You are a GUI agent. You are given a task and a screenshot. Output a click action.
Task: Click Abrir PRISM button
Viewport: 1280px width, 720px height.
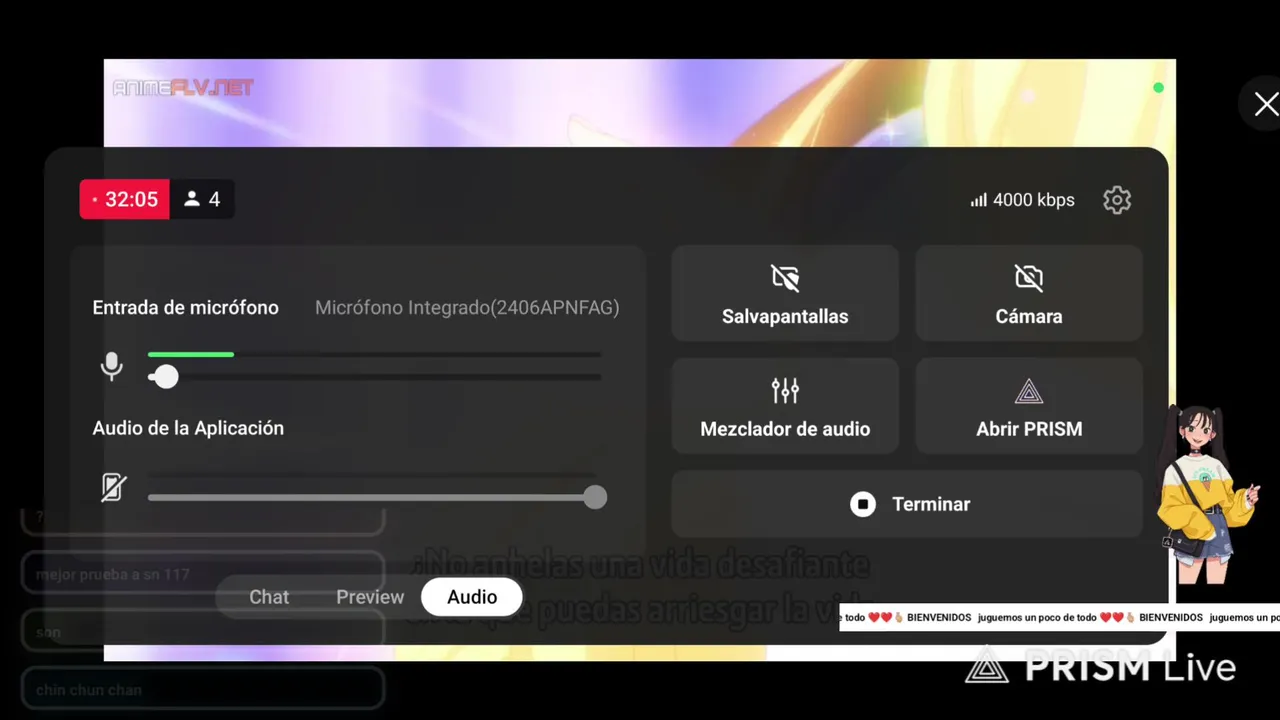[1029, 406]
